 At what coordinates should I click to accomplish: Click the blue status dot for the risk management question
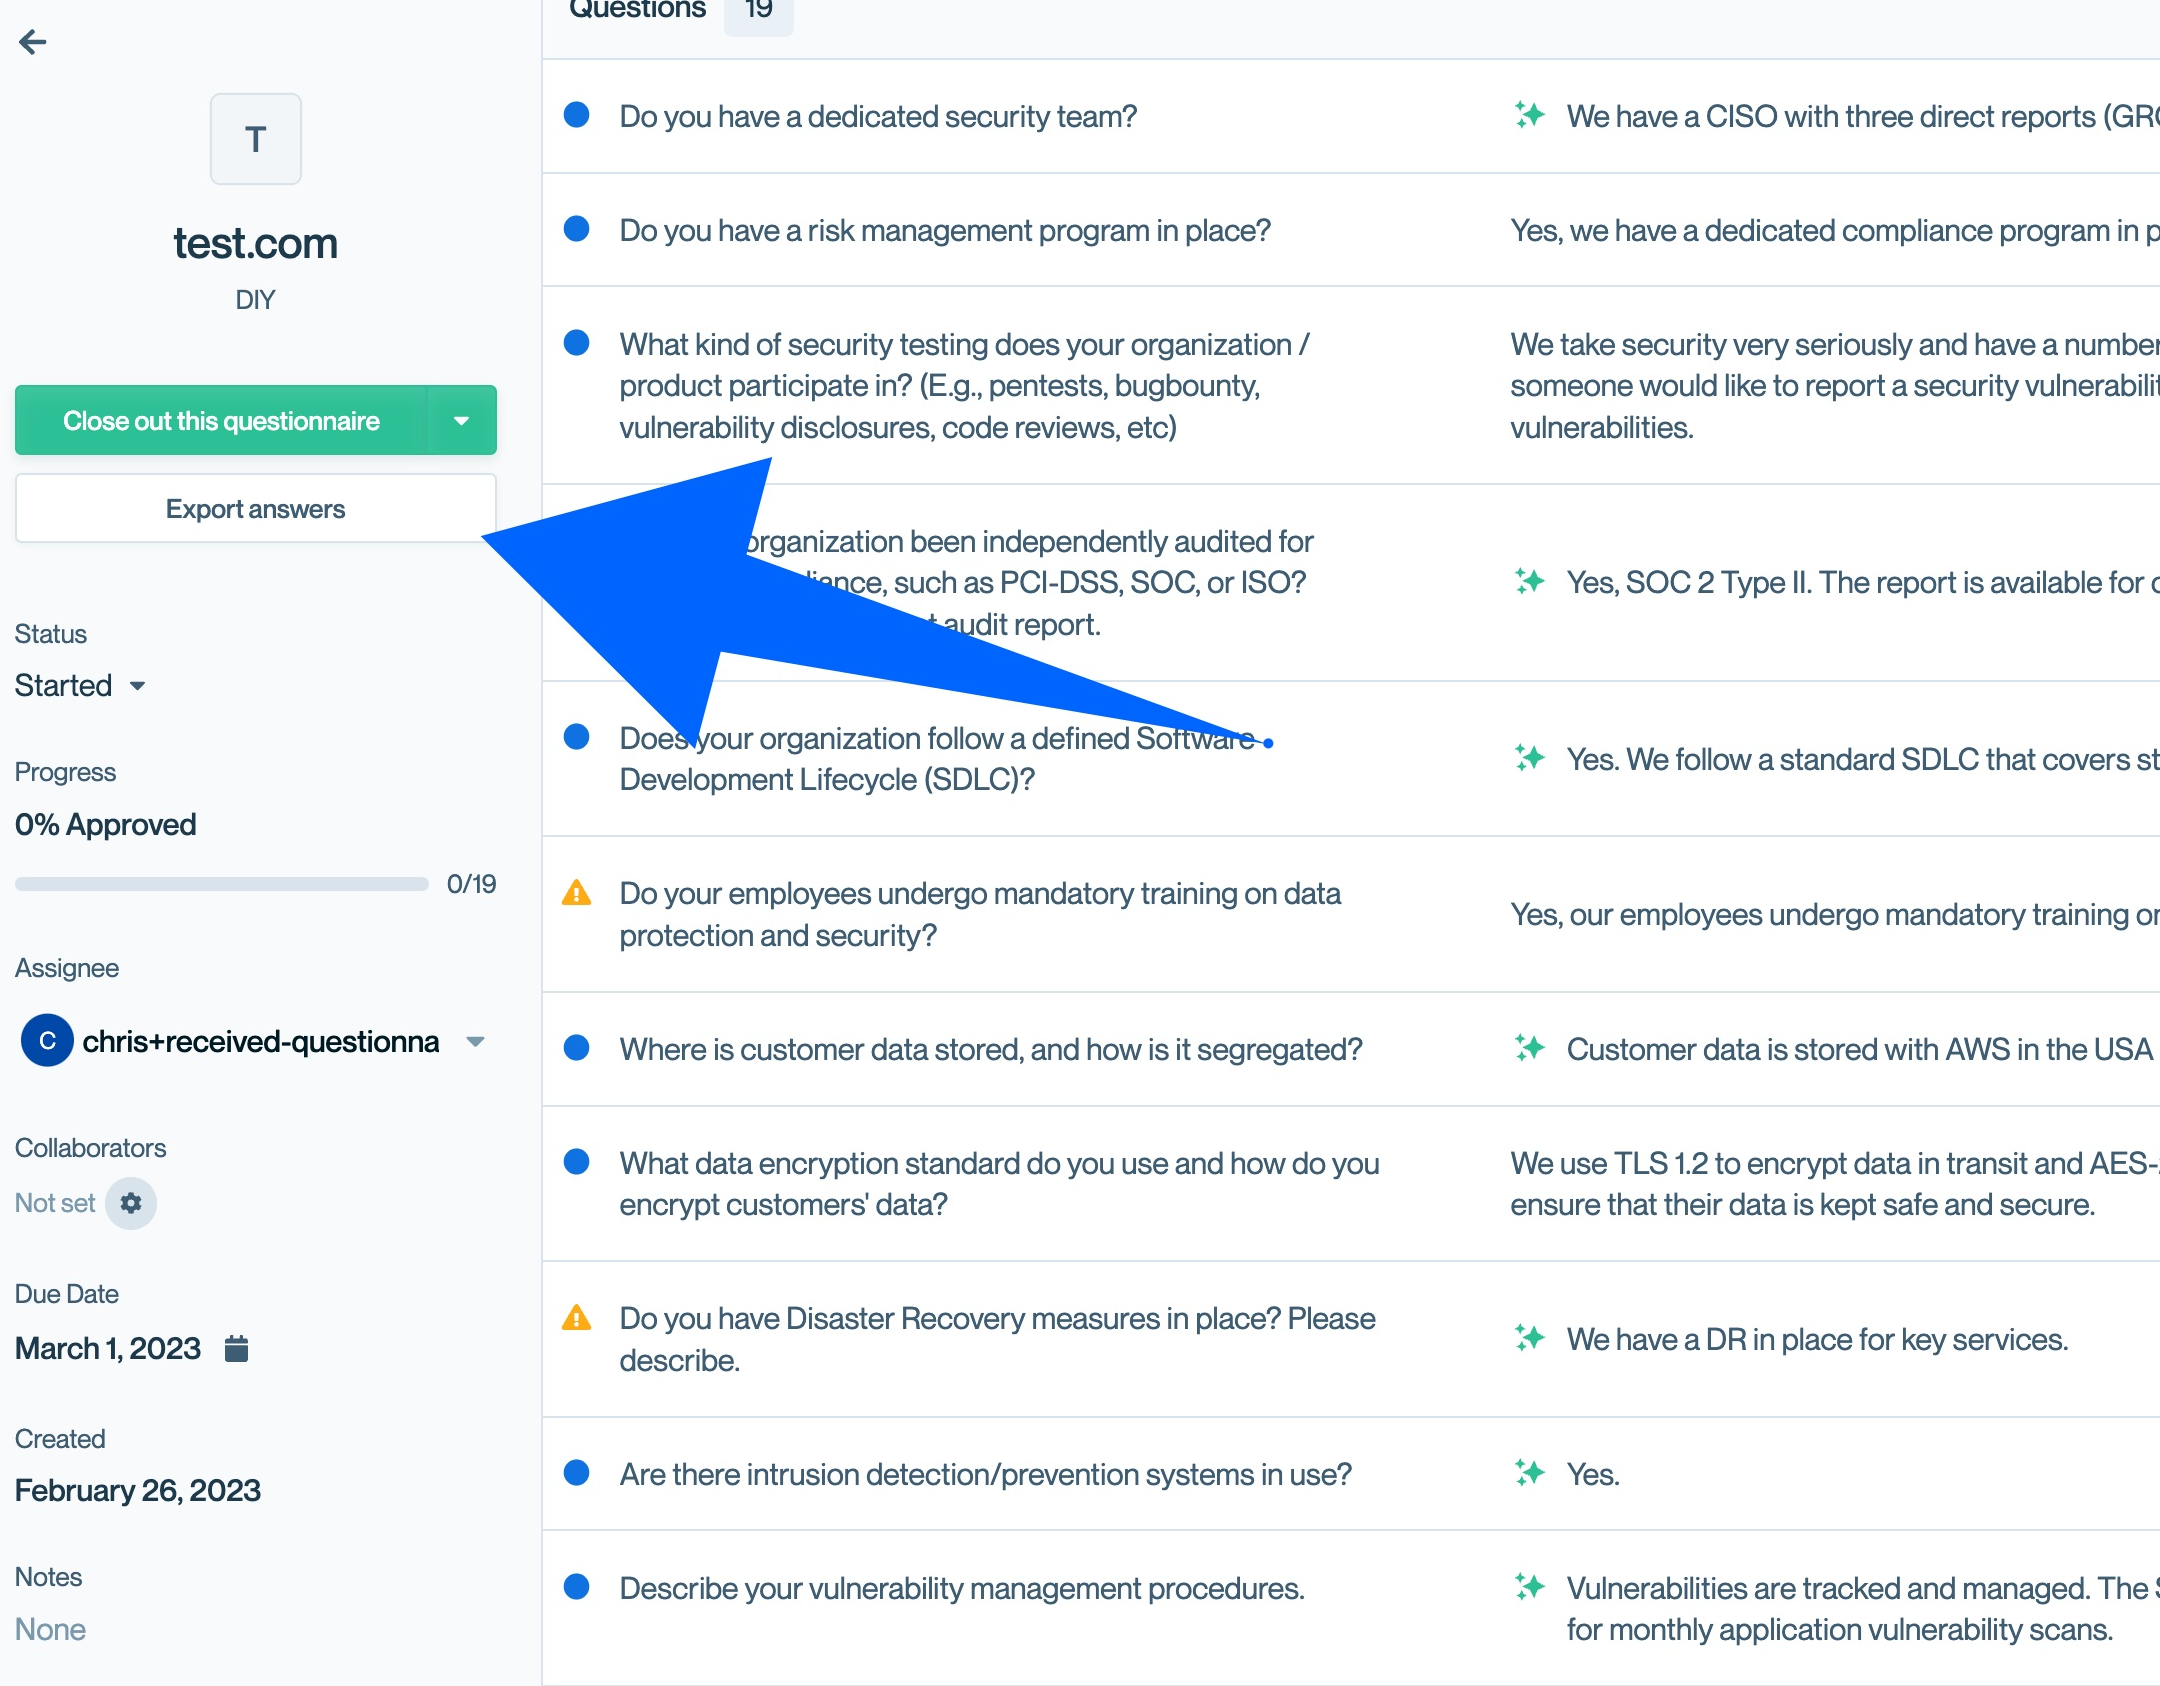pyautogui.click(x=577, y=230)
